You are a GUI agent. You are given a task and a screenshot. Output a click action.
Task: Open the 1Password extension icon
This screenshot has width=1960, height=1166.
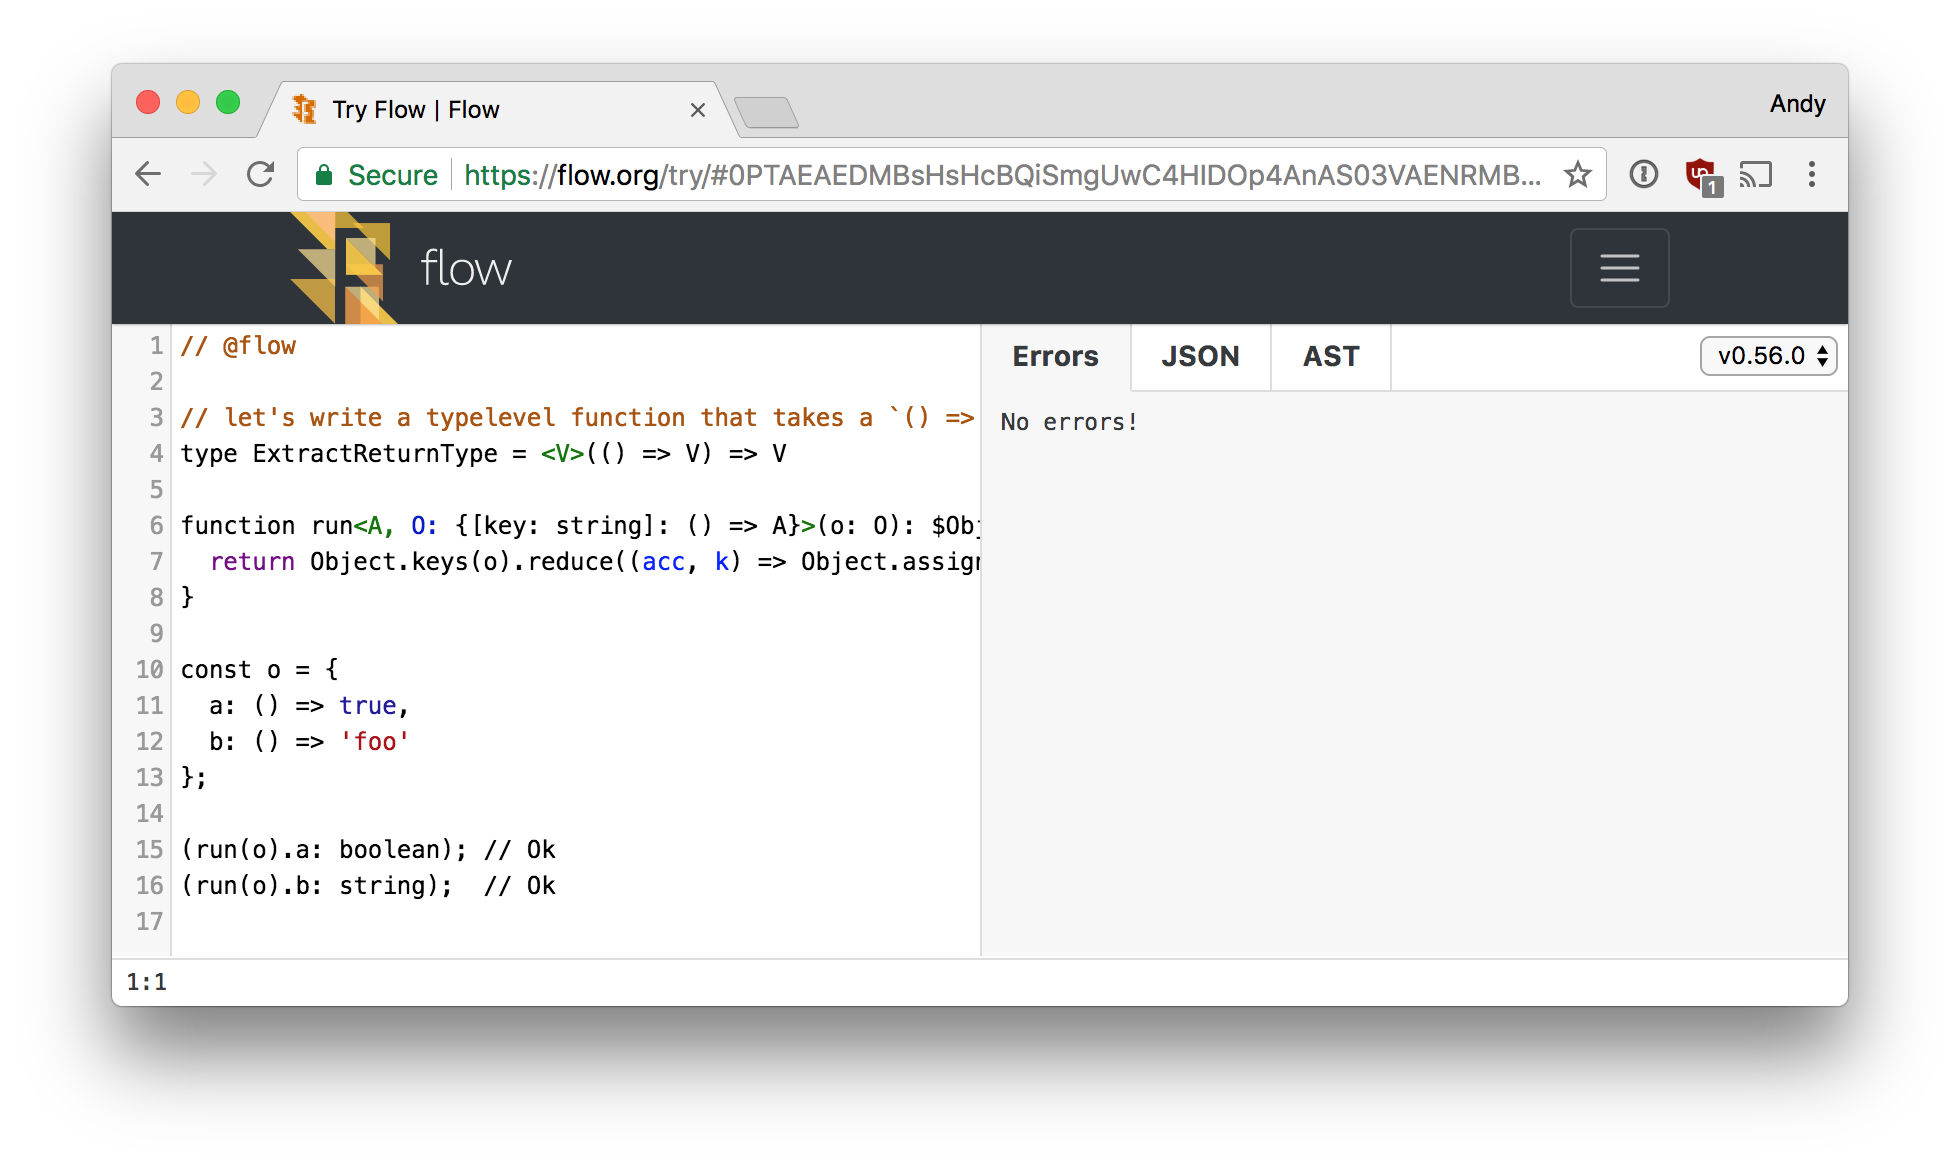[x=1643, y=174]
